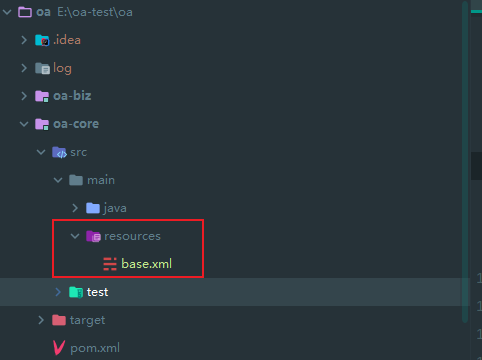Image resolution: width=482 pixels, height=360 pixels.
Task: Click the project tree vertical scrollbar
Action: point(465,162)
